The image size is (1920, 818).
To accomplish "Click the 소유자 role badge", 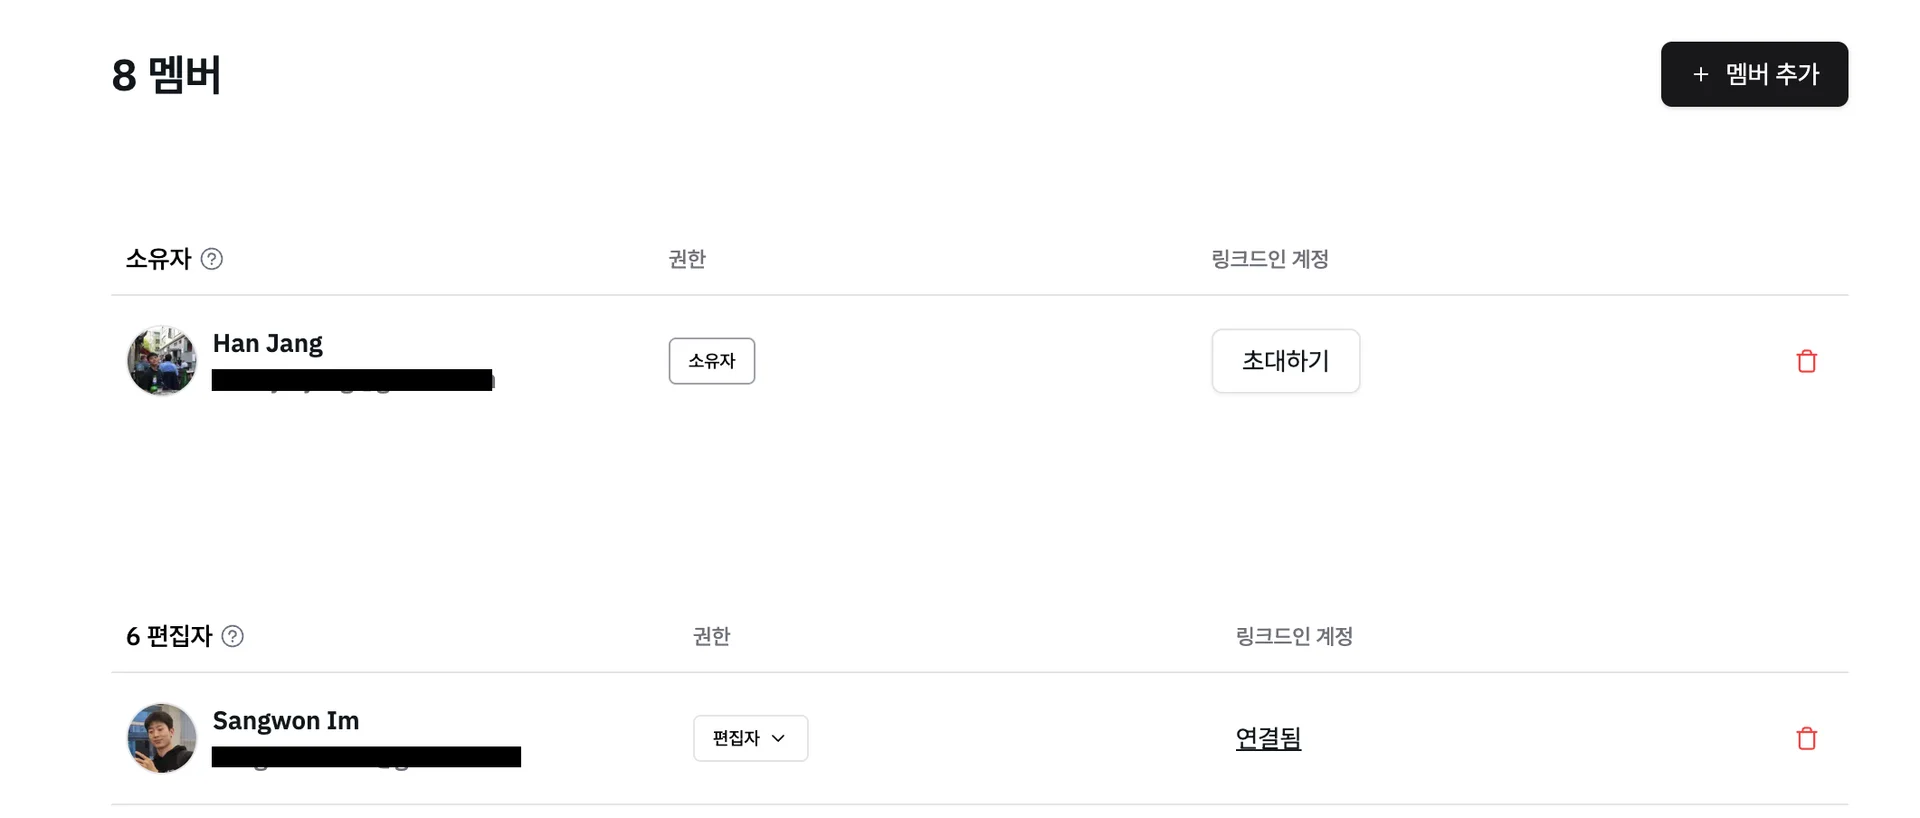I will (x=711, y=361).
